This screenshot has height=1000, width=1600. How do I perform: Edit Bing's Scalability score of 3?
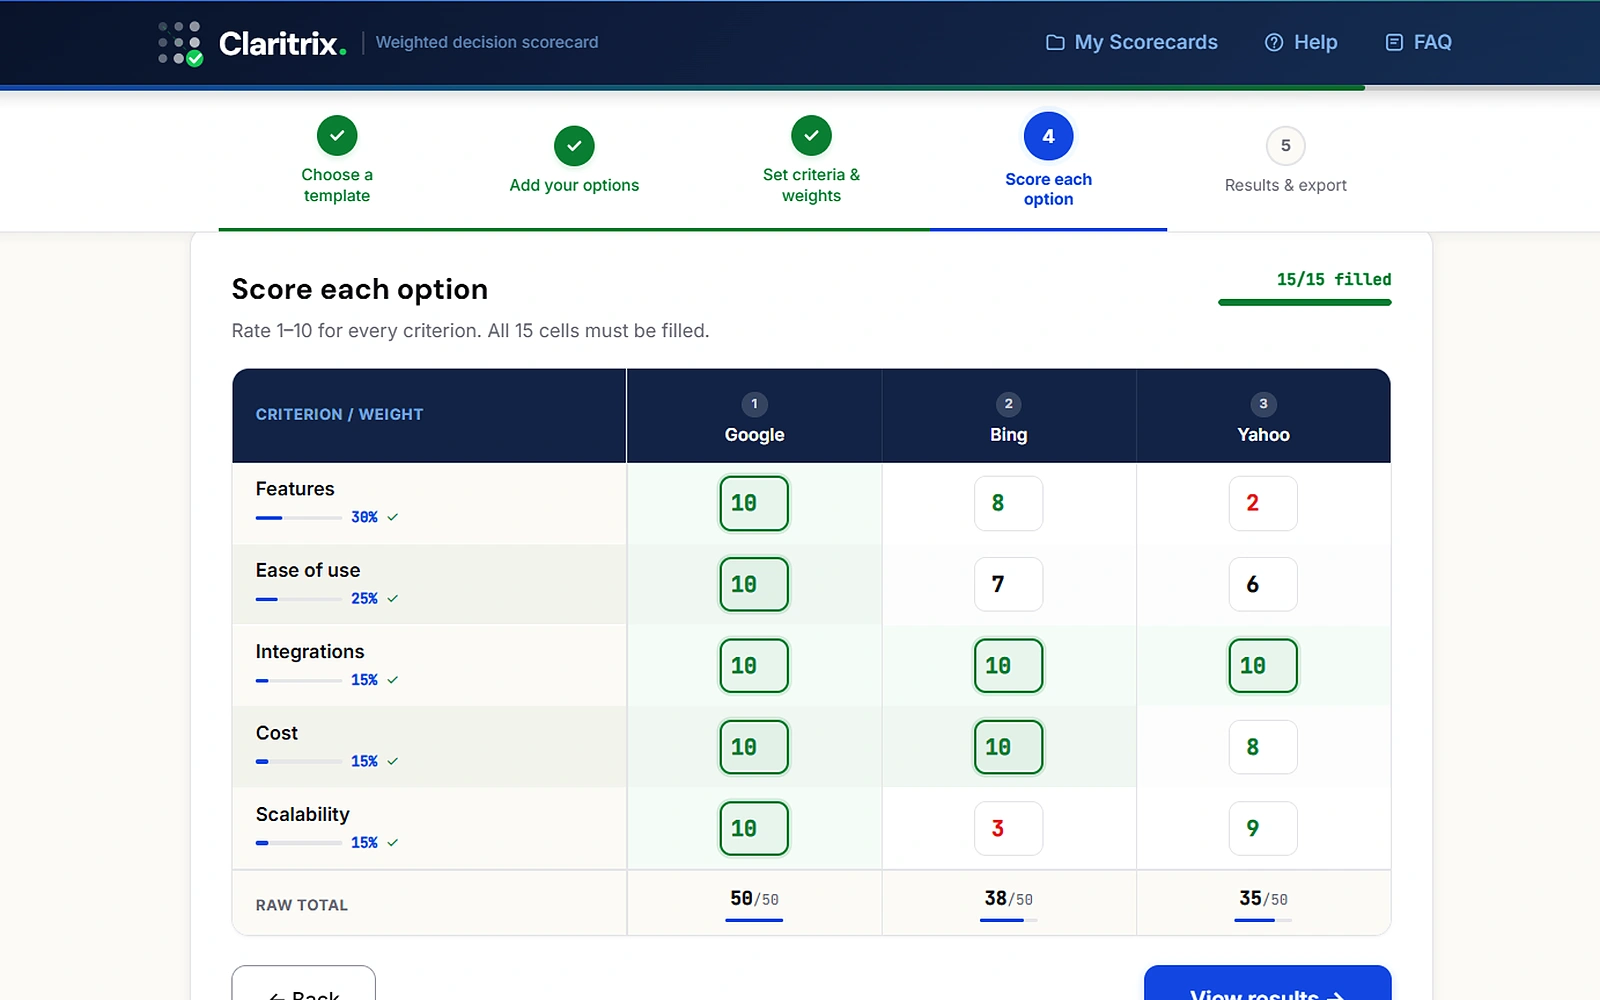click(x=1008, y=828)
